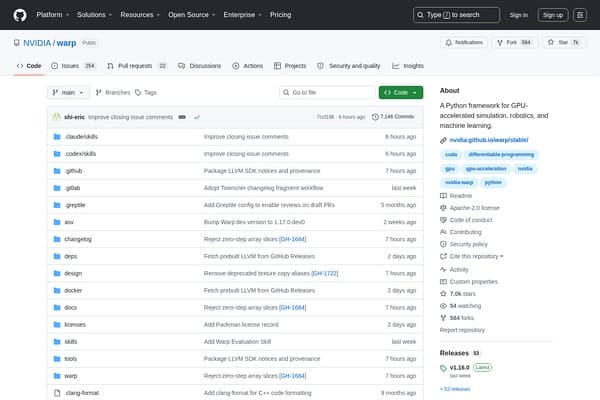Open the tools folder

coord(70,359)
